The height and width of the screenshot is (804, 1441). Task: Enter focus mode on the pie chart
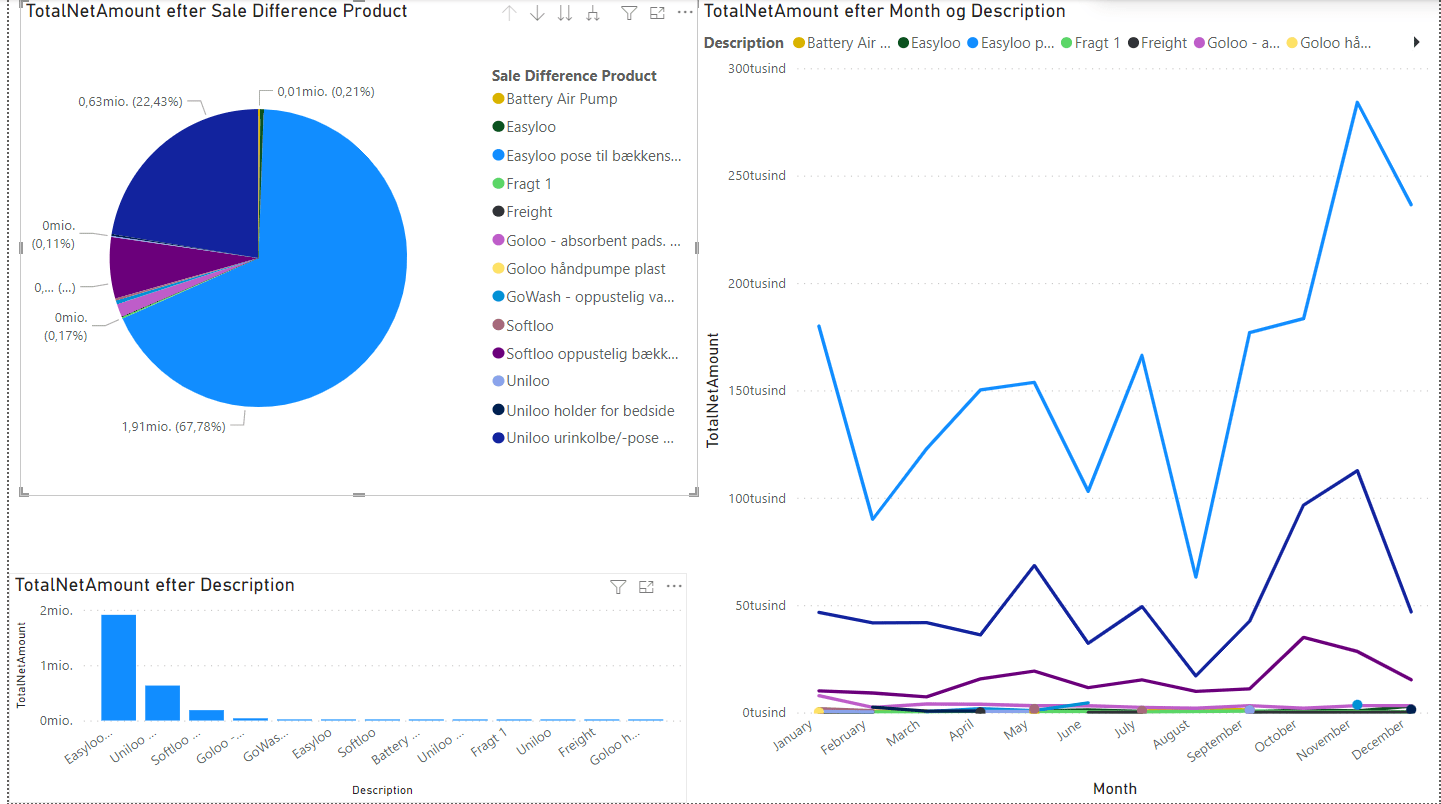tap(657, 13)
